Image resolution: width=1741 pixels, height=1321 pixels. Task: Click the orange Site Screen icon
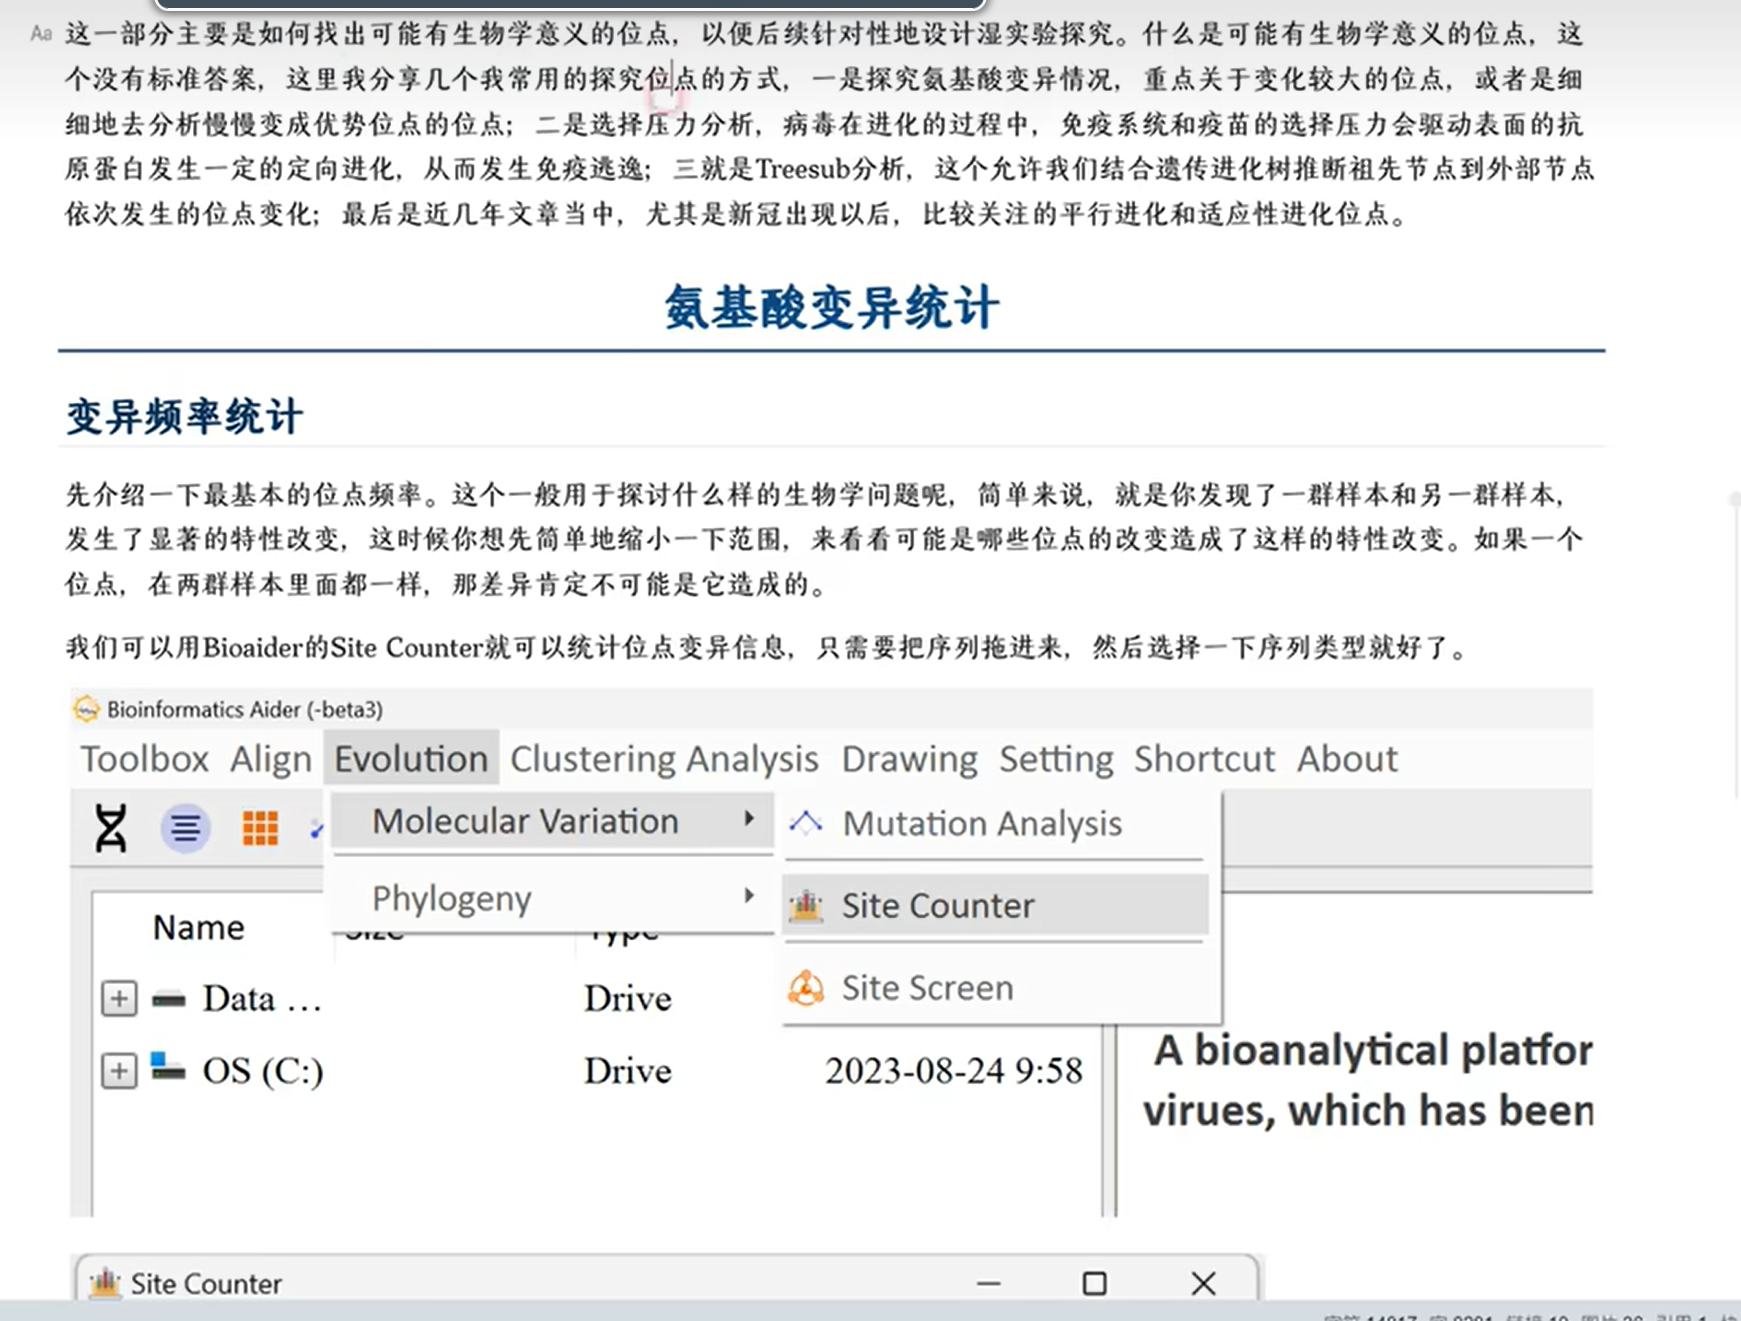coord(806,988)
